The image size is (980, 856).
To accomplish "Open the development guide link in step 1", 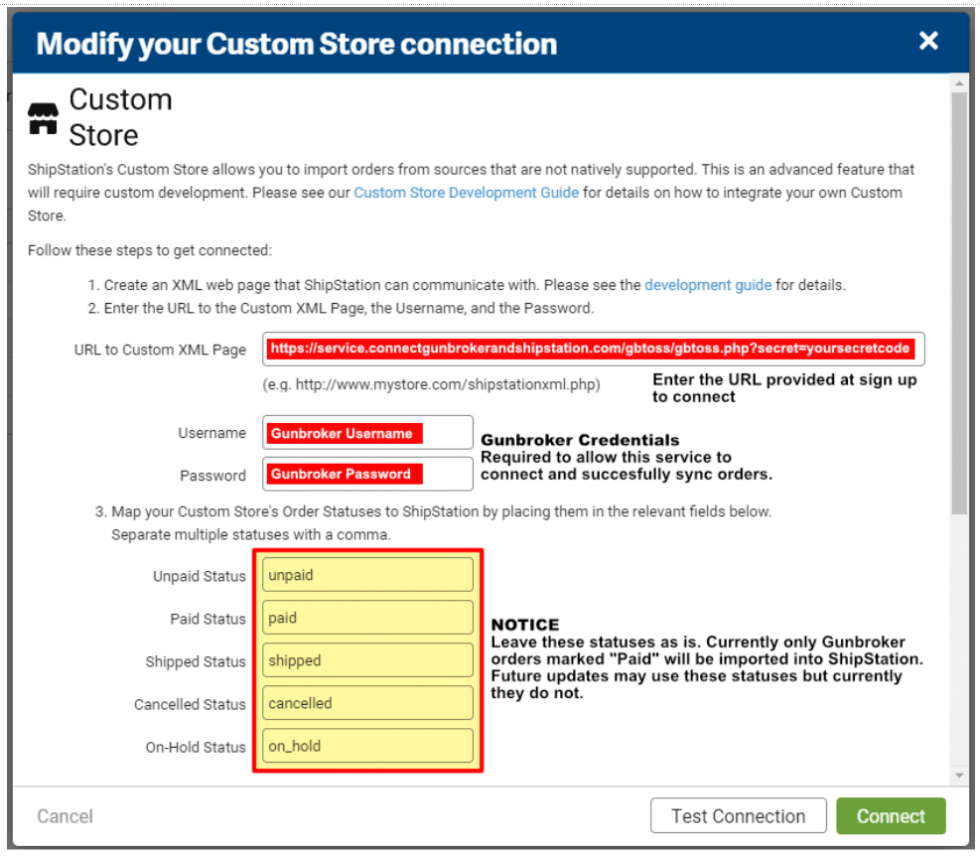I will click(x=707, y=285).
